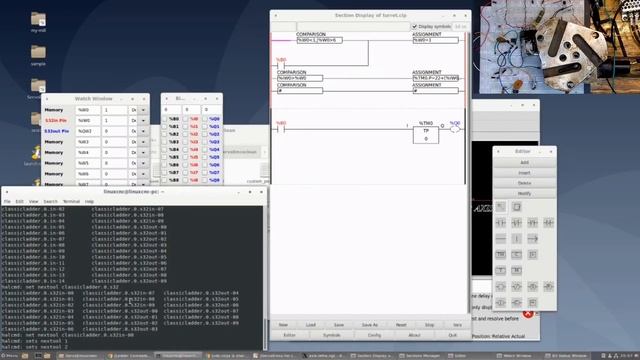This screenshot has height=360, width=640.
Task: Click the Stop button in Section Display
Action: tap(429, 325)
